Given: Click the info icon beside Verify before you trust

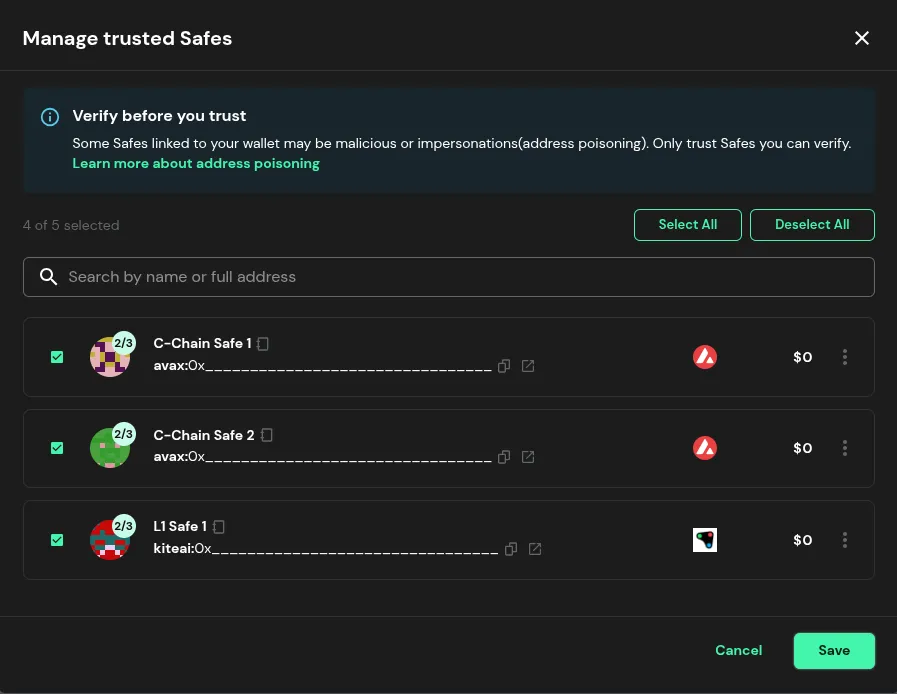Looking at the screenshot, I should [50, 117].
